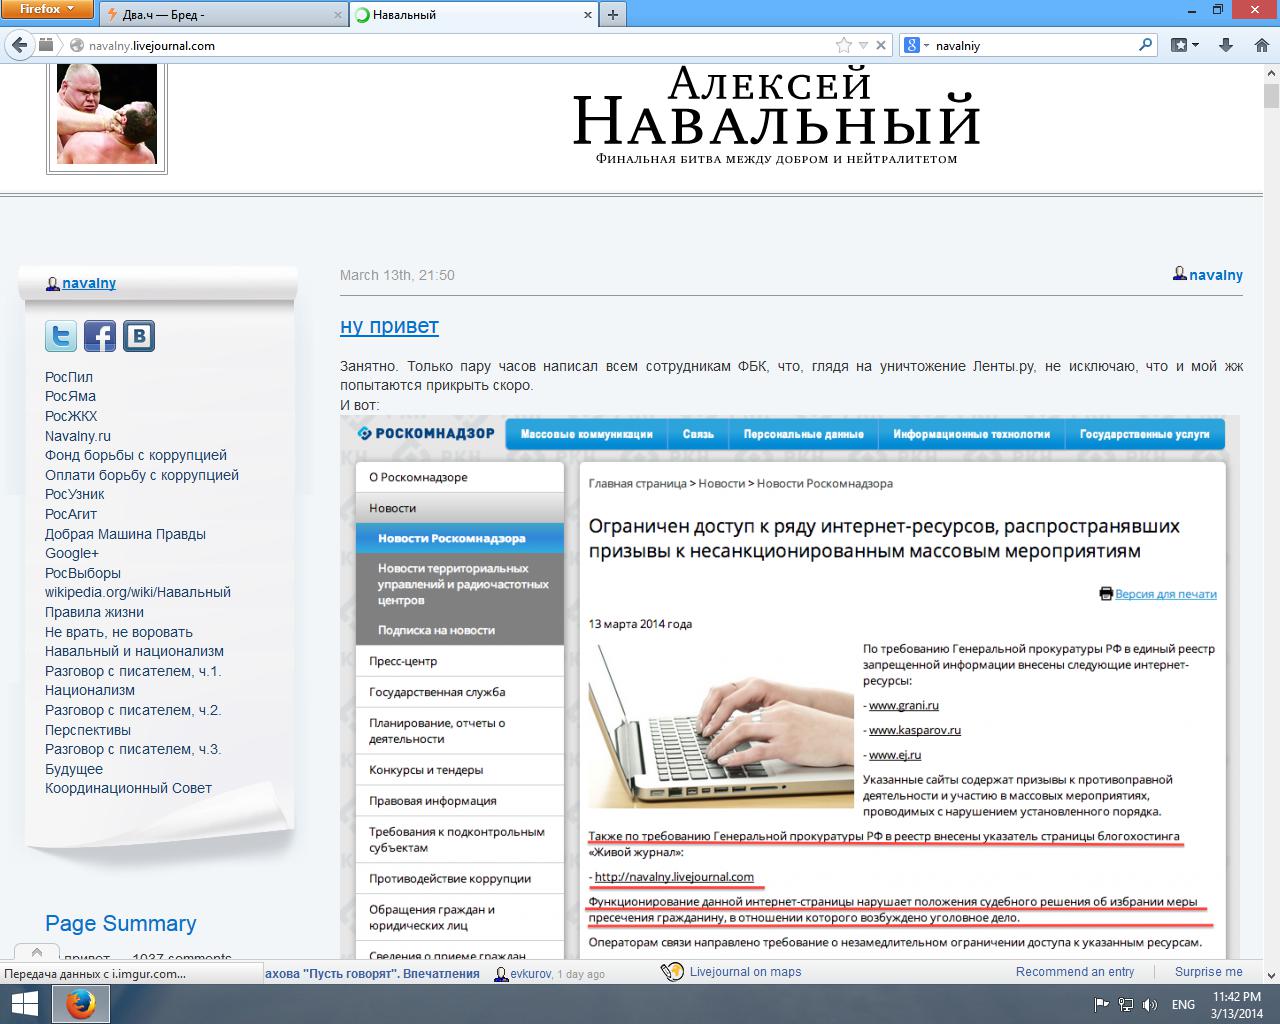Open "Не врать, не воровать" link

[119, 632]
